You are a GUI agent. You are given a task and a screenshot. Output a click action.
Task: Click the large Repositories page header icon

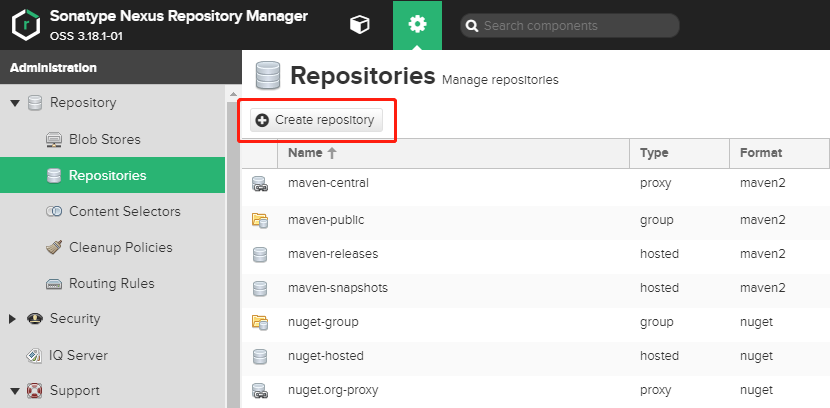268,76
